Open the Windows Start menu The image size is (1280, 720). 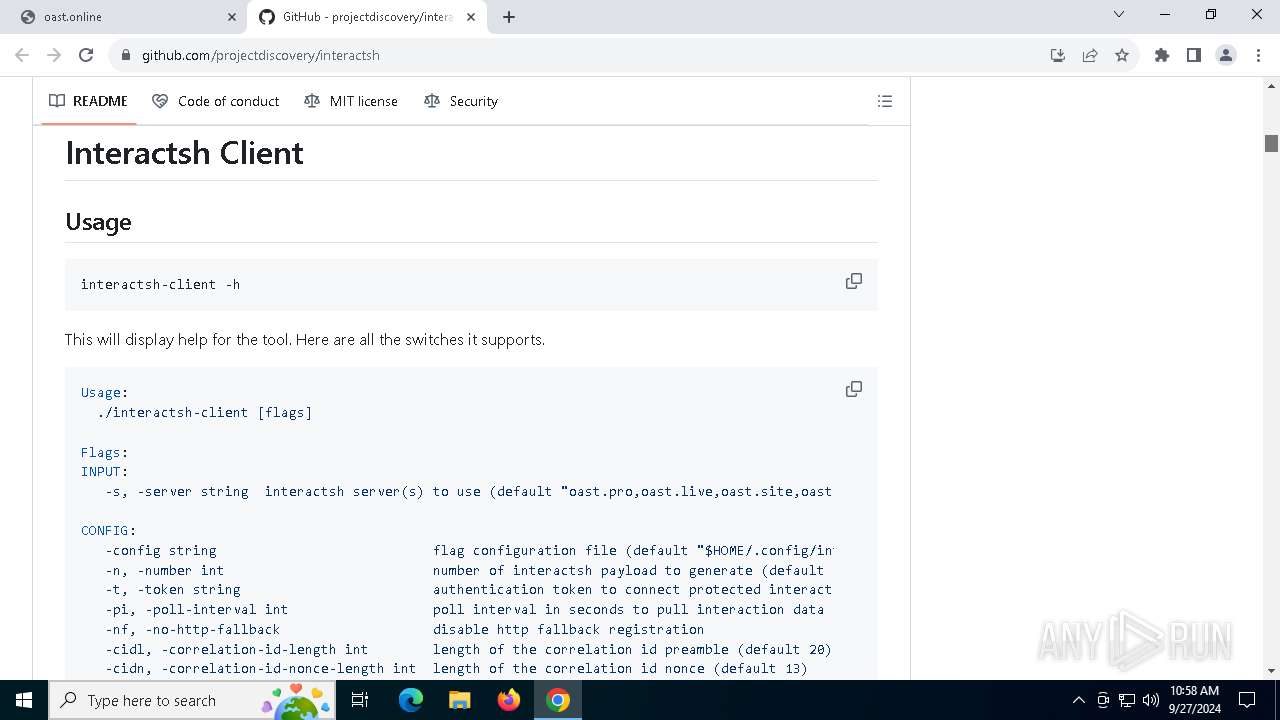pos(24,700)
